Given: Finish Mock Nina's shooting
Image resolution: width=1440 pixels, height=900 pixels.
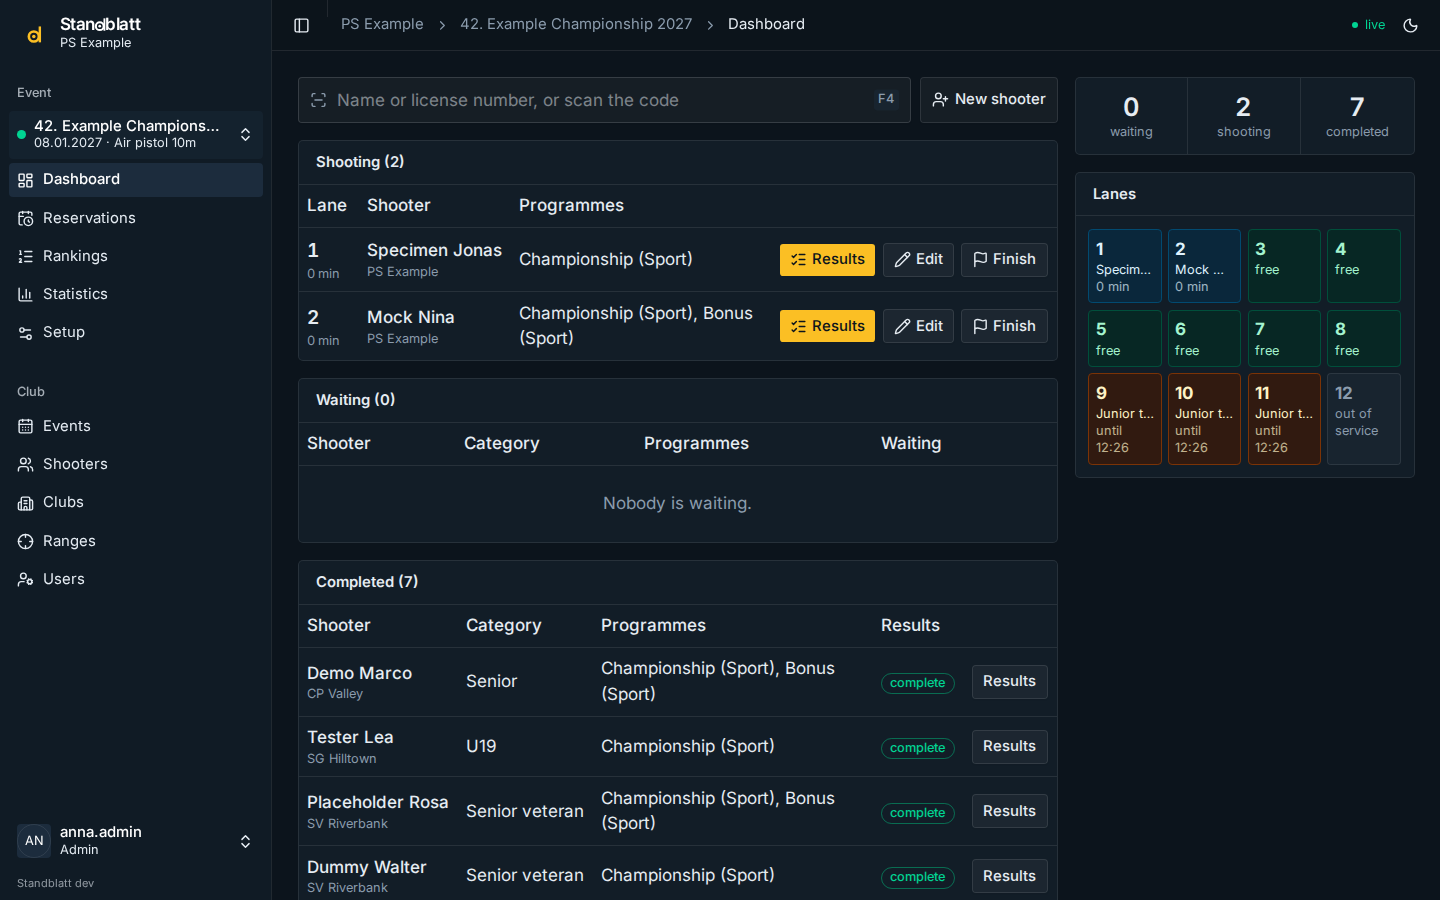Looking at the screenshot, I should [x=1005, y=326].
